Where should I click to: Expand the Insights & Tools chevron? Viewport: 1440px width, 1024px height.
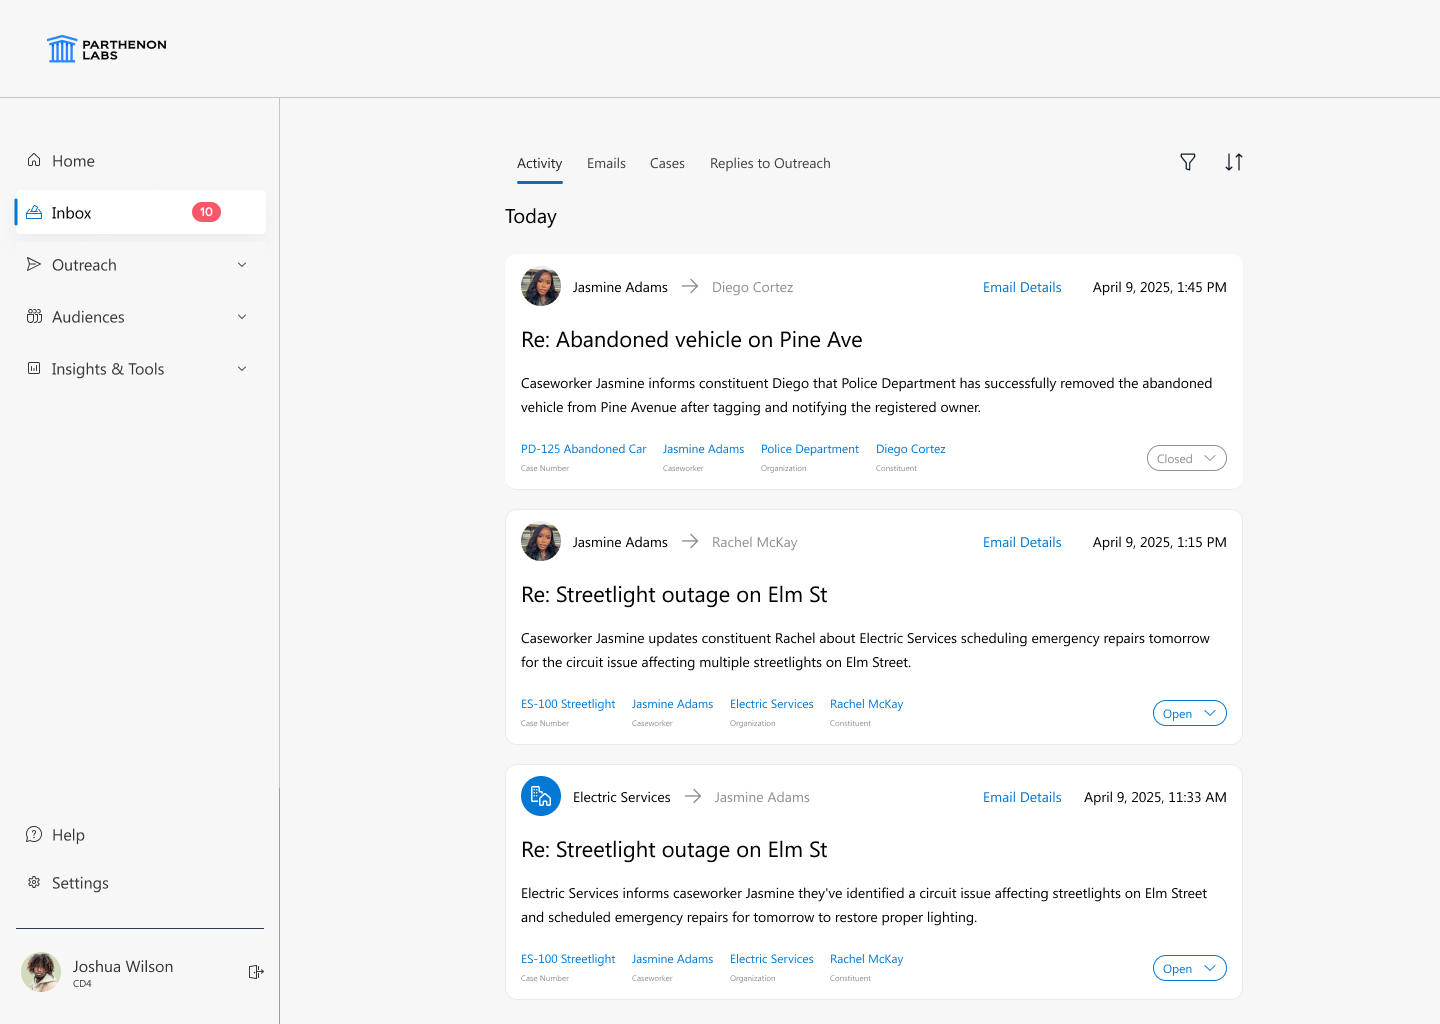pos(242,369)
